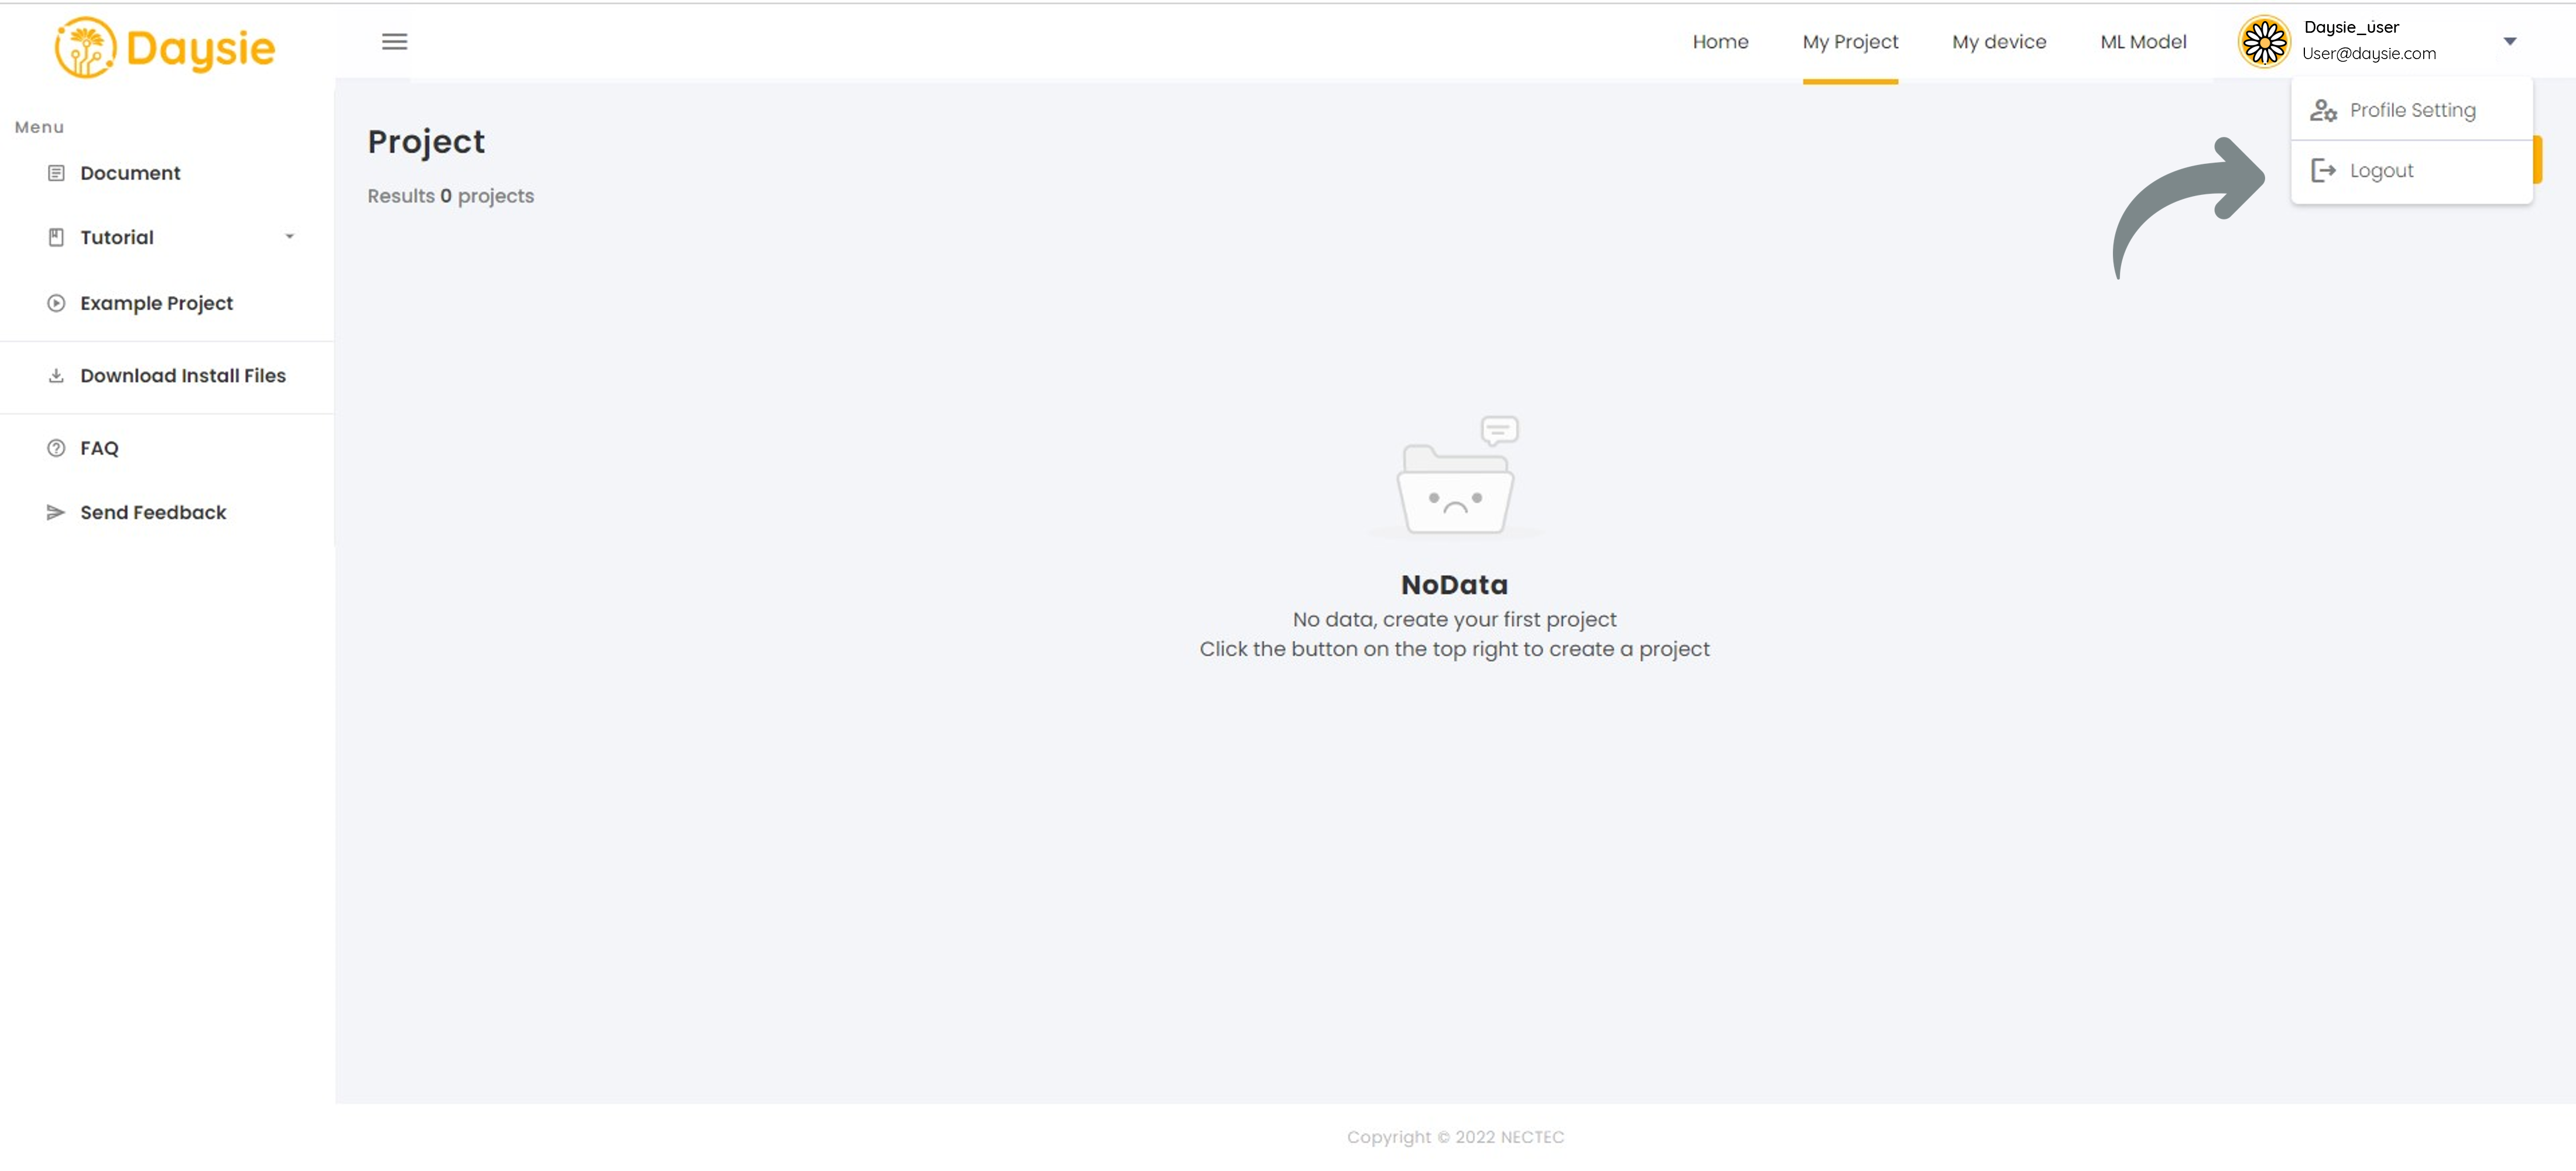Open the Document sidebar link

pyautogui.click(x=130, y=173)
